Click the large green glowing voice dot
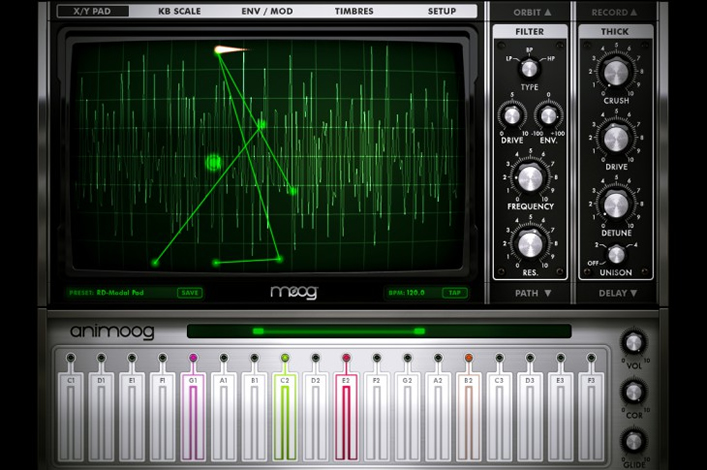The image size is (707, 470). [214, 162]
